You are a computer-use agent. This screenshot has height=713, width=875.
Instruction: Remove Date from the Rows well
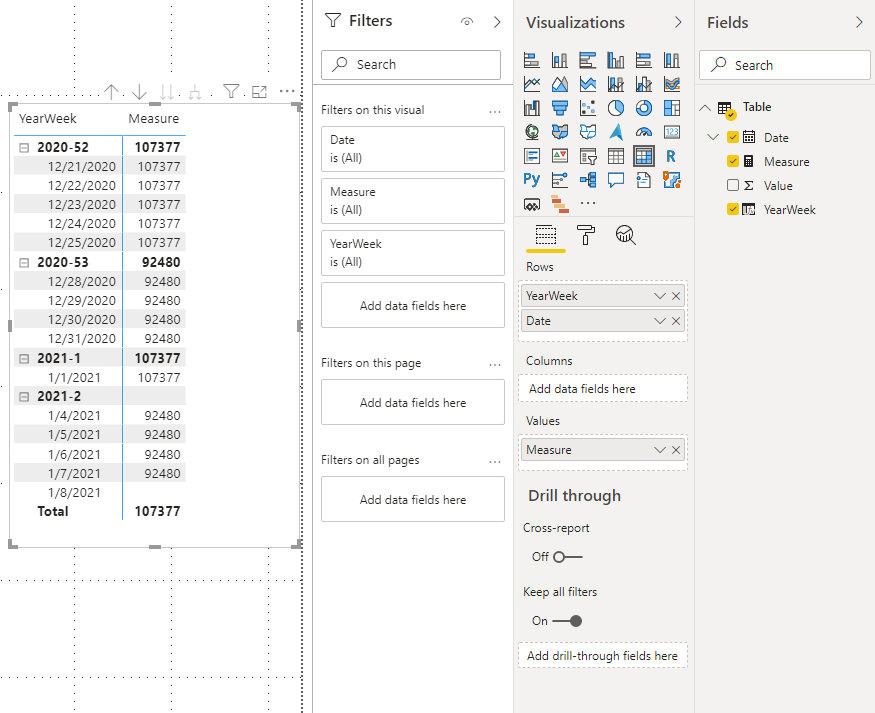click(x=676, y=321)
